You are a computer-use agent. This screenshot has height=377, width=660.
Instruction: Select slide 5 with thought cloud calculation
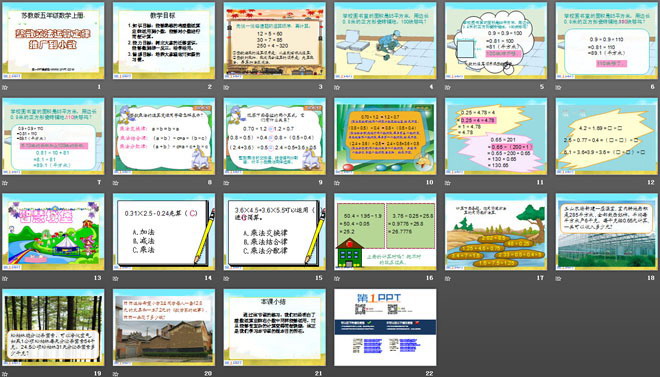(496, 41)
